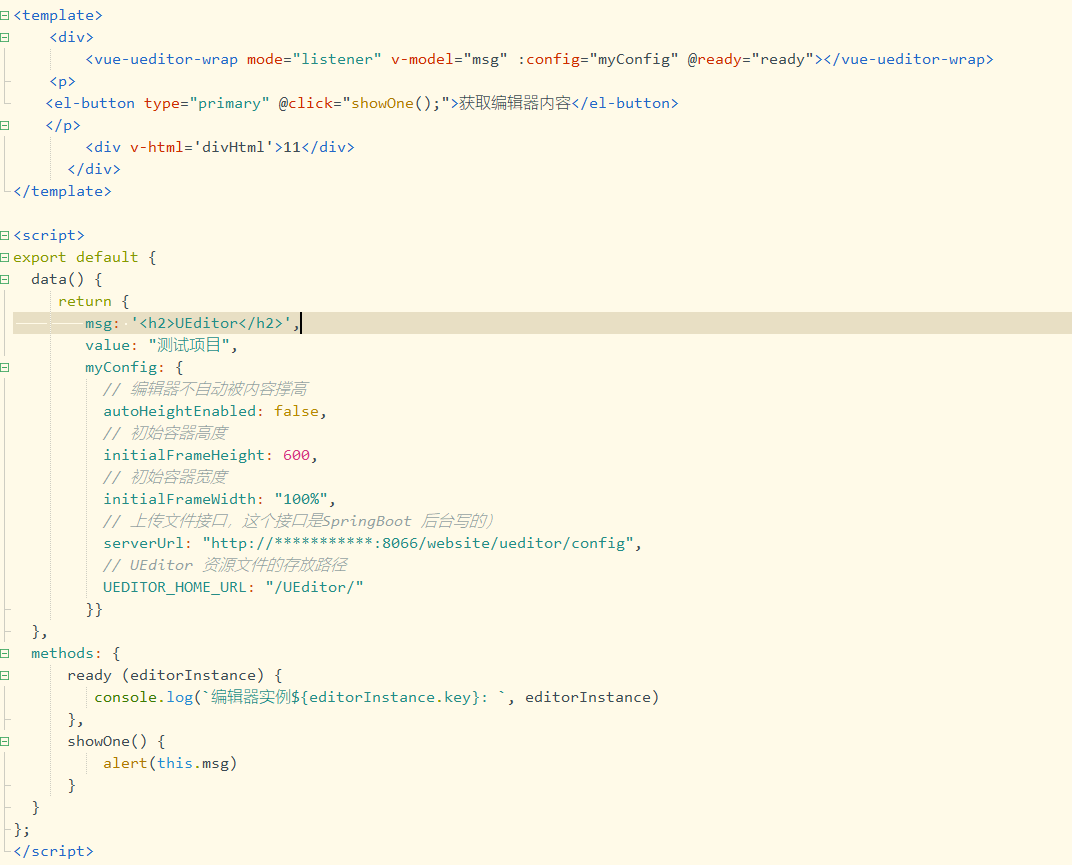Click the closing </vue-ueditor-wrap> tag
1072x865 pixels.
(x=908, y=59)
